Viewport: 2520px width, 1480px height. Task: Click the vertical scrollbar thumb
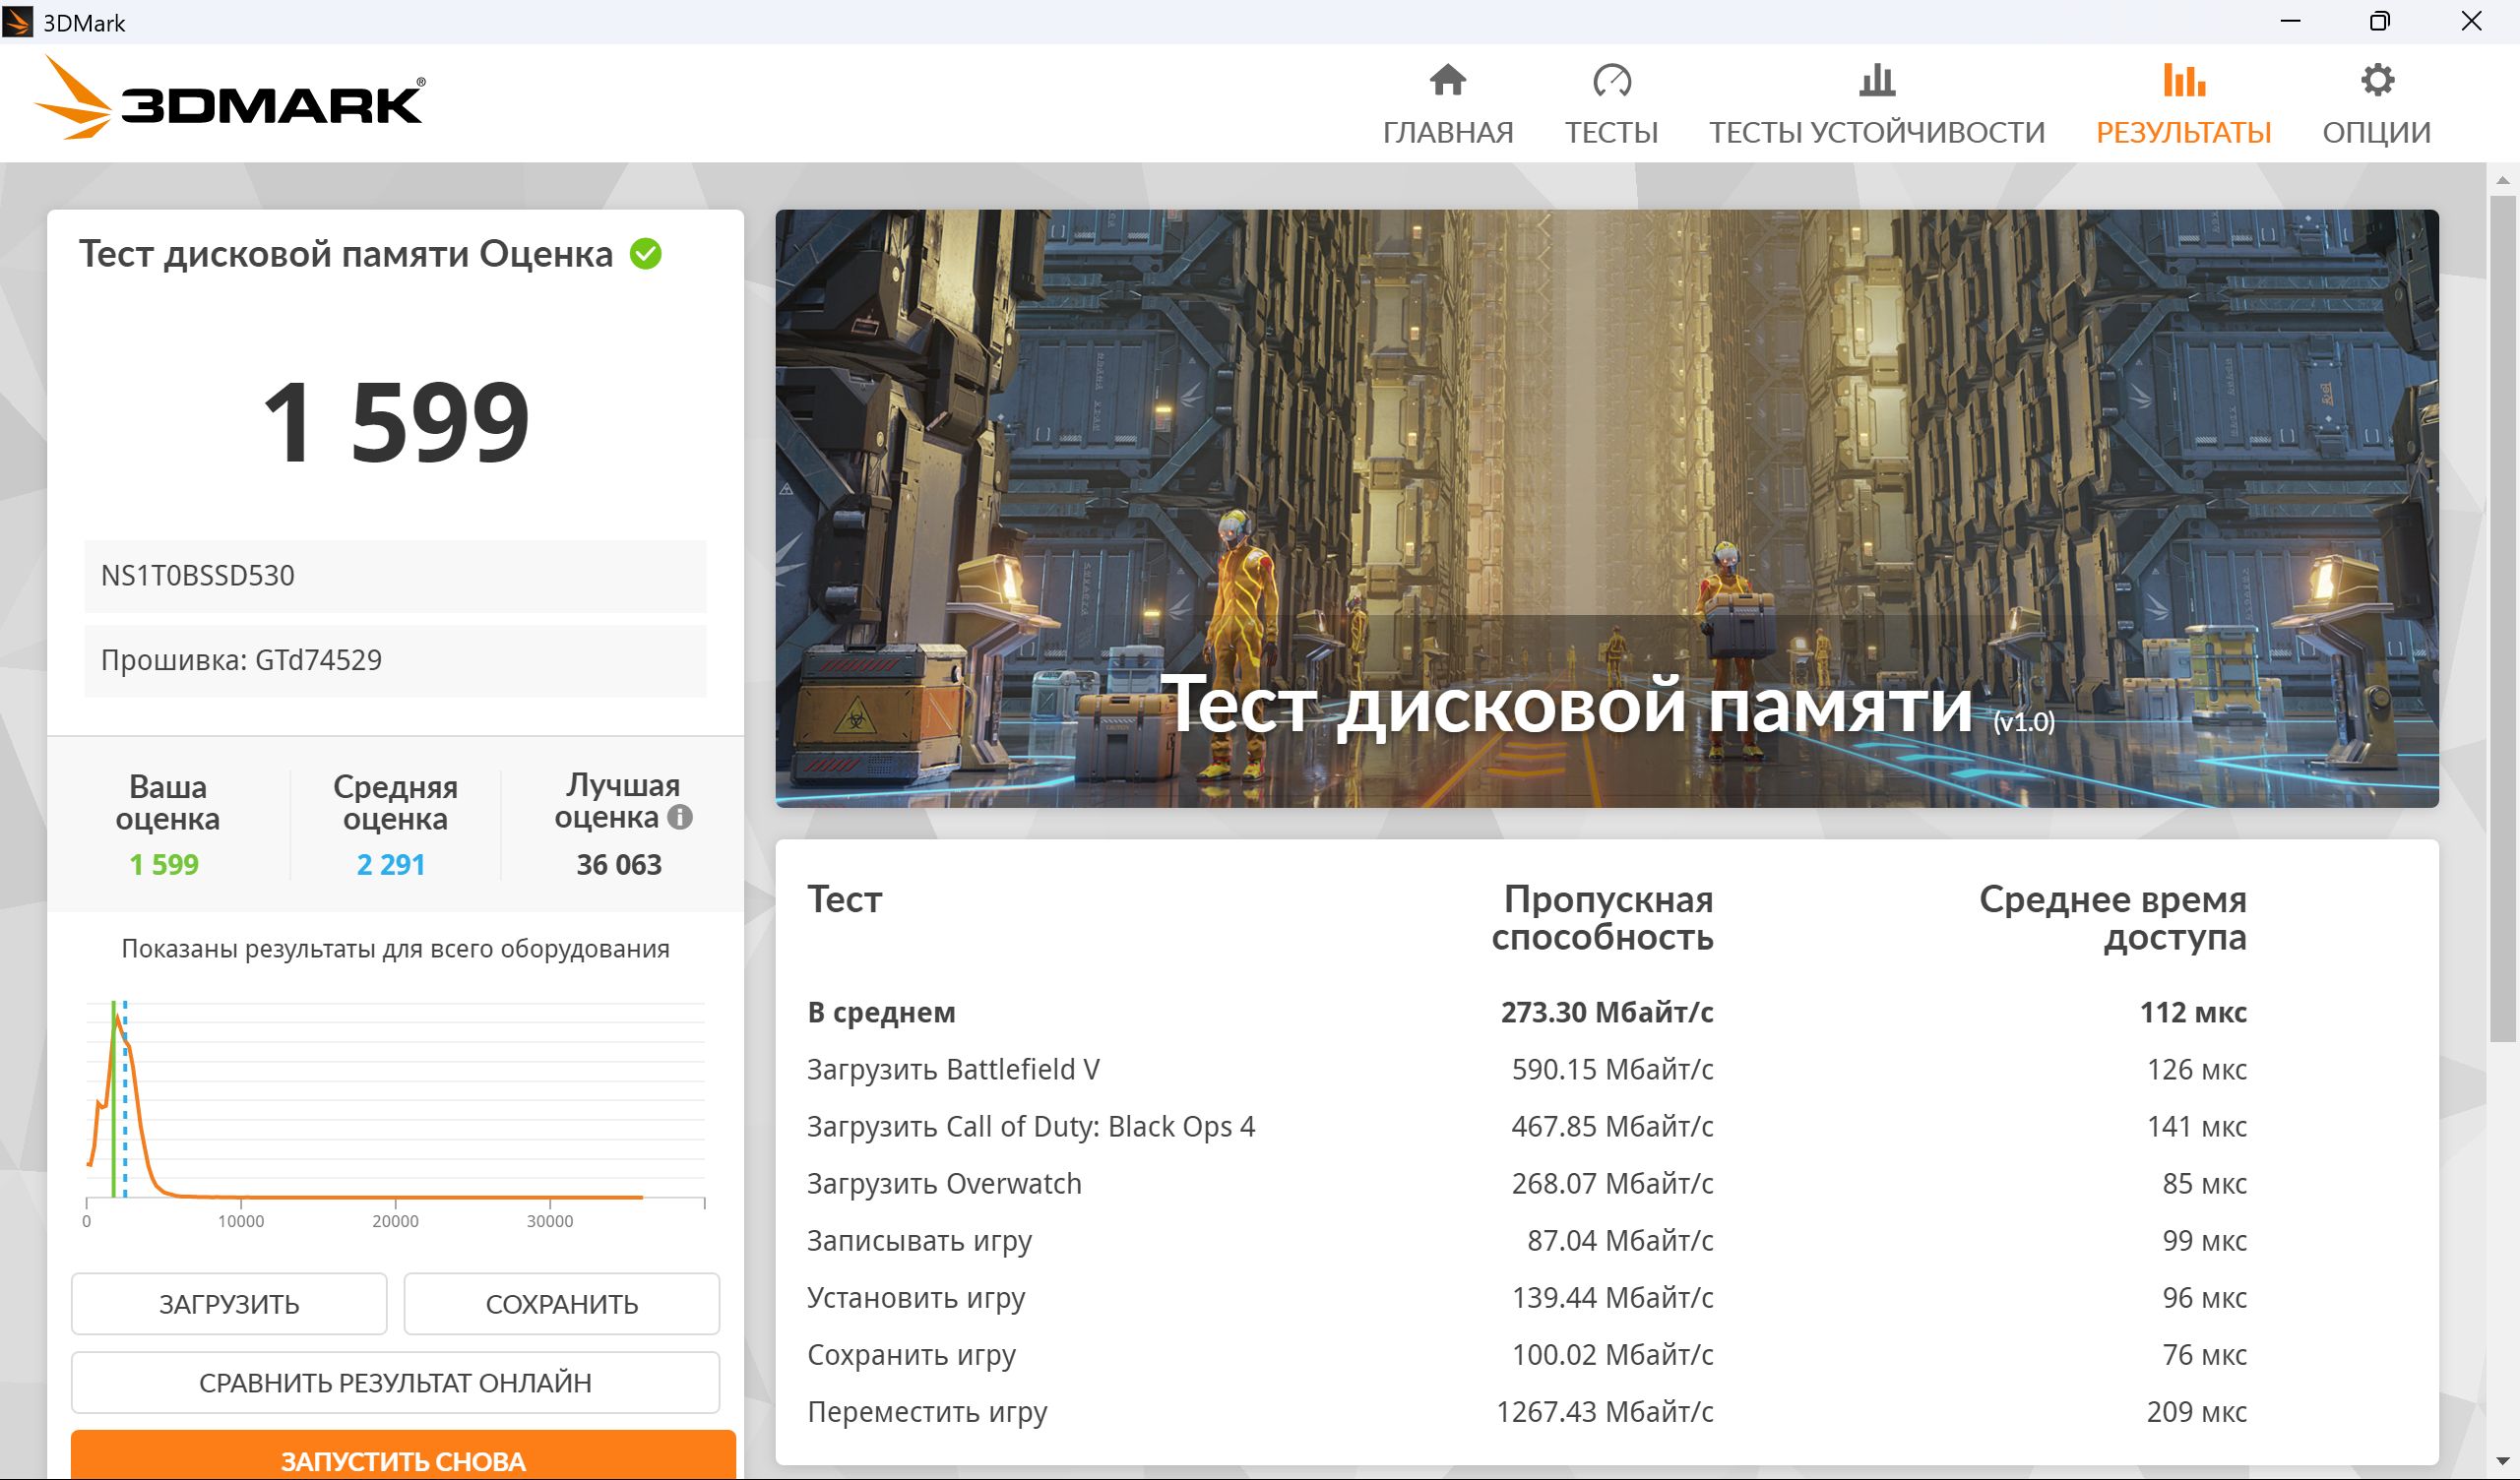click(x=2503, y=620)
